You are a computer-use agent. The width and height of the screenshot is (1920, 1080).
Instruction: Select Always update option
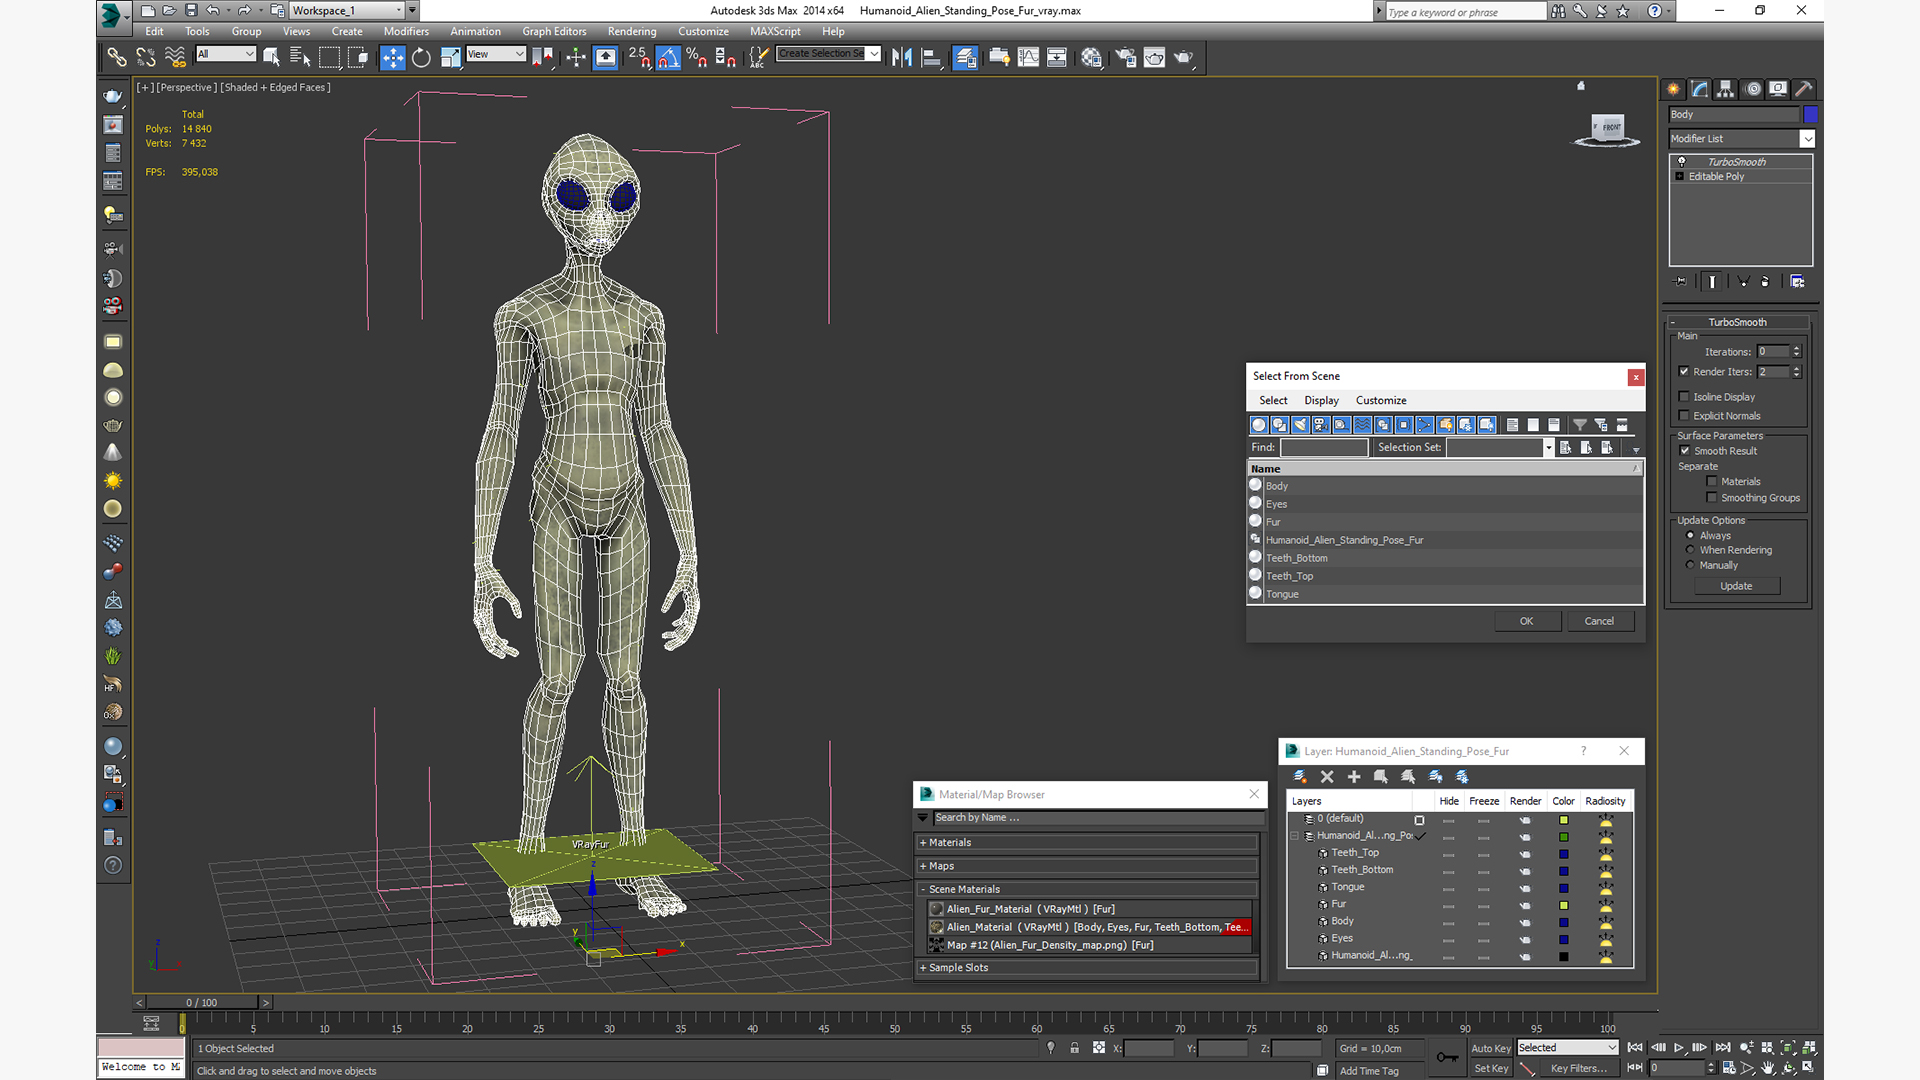[x=1690, y=535]
